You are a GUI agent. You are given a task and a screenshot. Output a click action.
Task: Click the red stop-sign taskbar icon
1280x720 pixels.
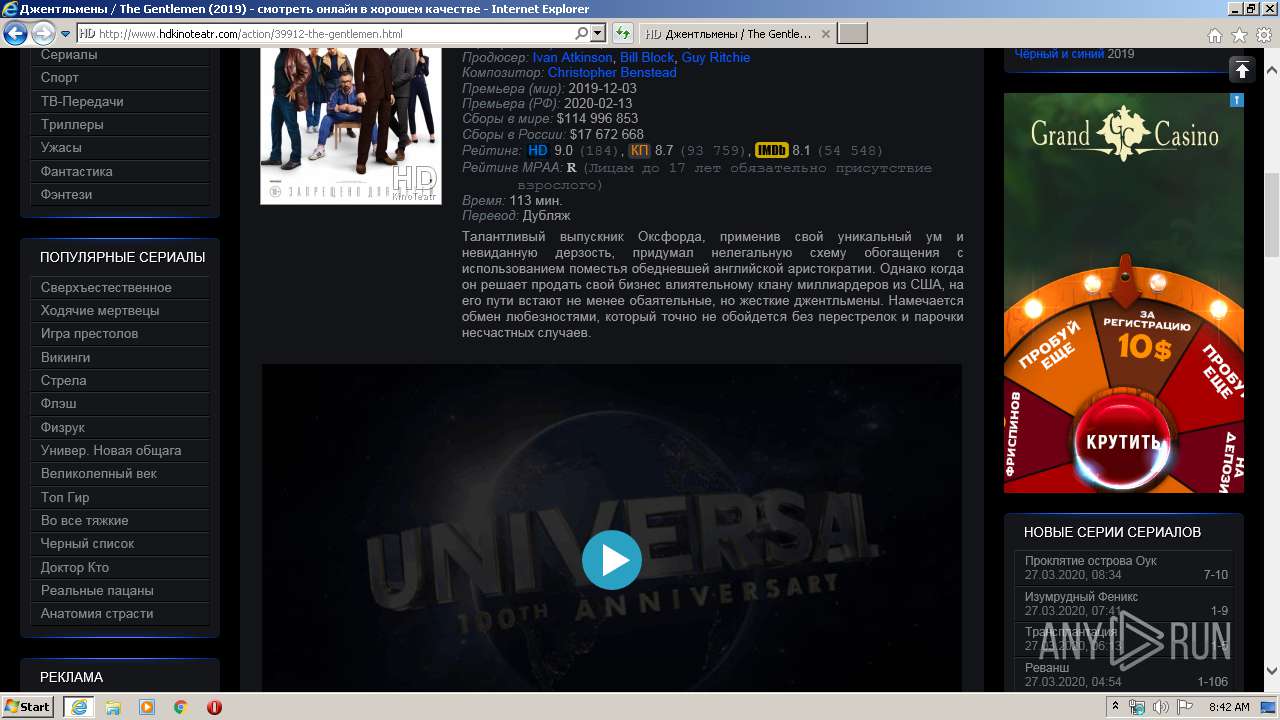(x=214, y=707)
